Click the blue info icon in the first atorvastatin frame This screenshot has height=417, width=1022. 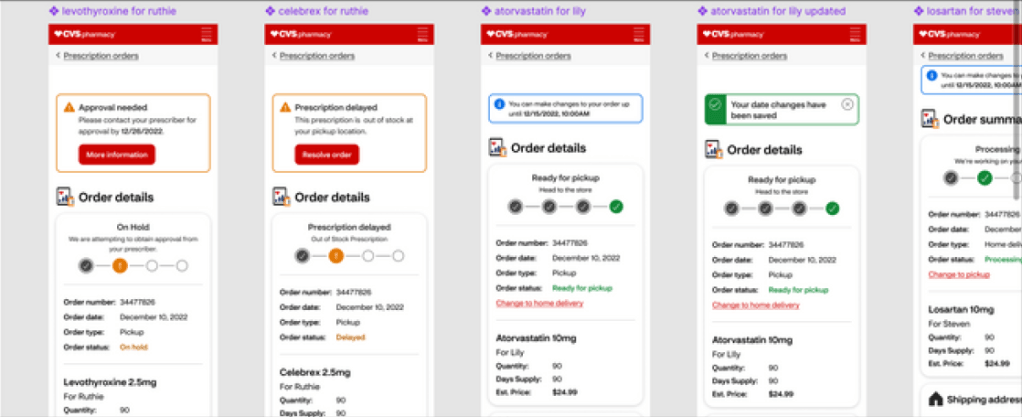pyautogui.click(x=499, y=103)
